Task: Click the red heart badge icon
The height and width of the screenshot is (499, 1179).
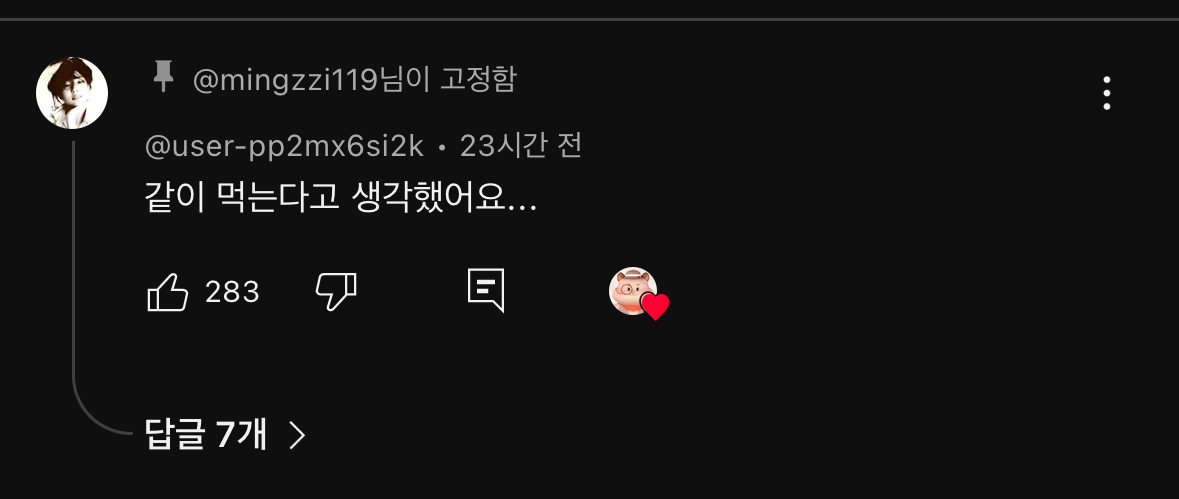Action: [655, 307]
